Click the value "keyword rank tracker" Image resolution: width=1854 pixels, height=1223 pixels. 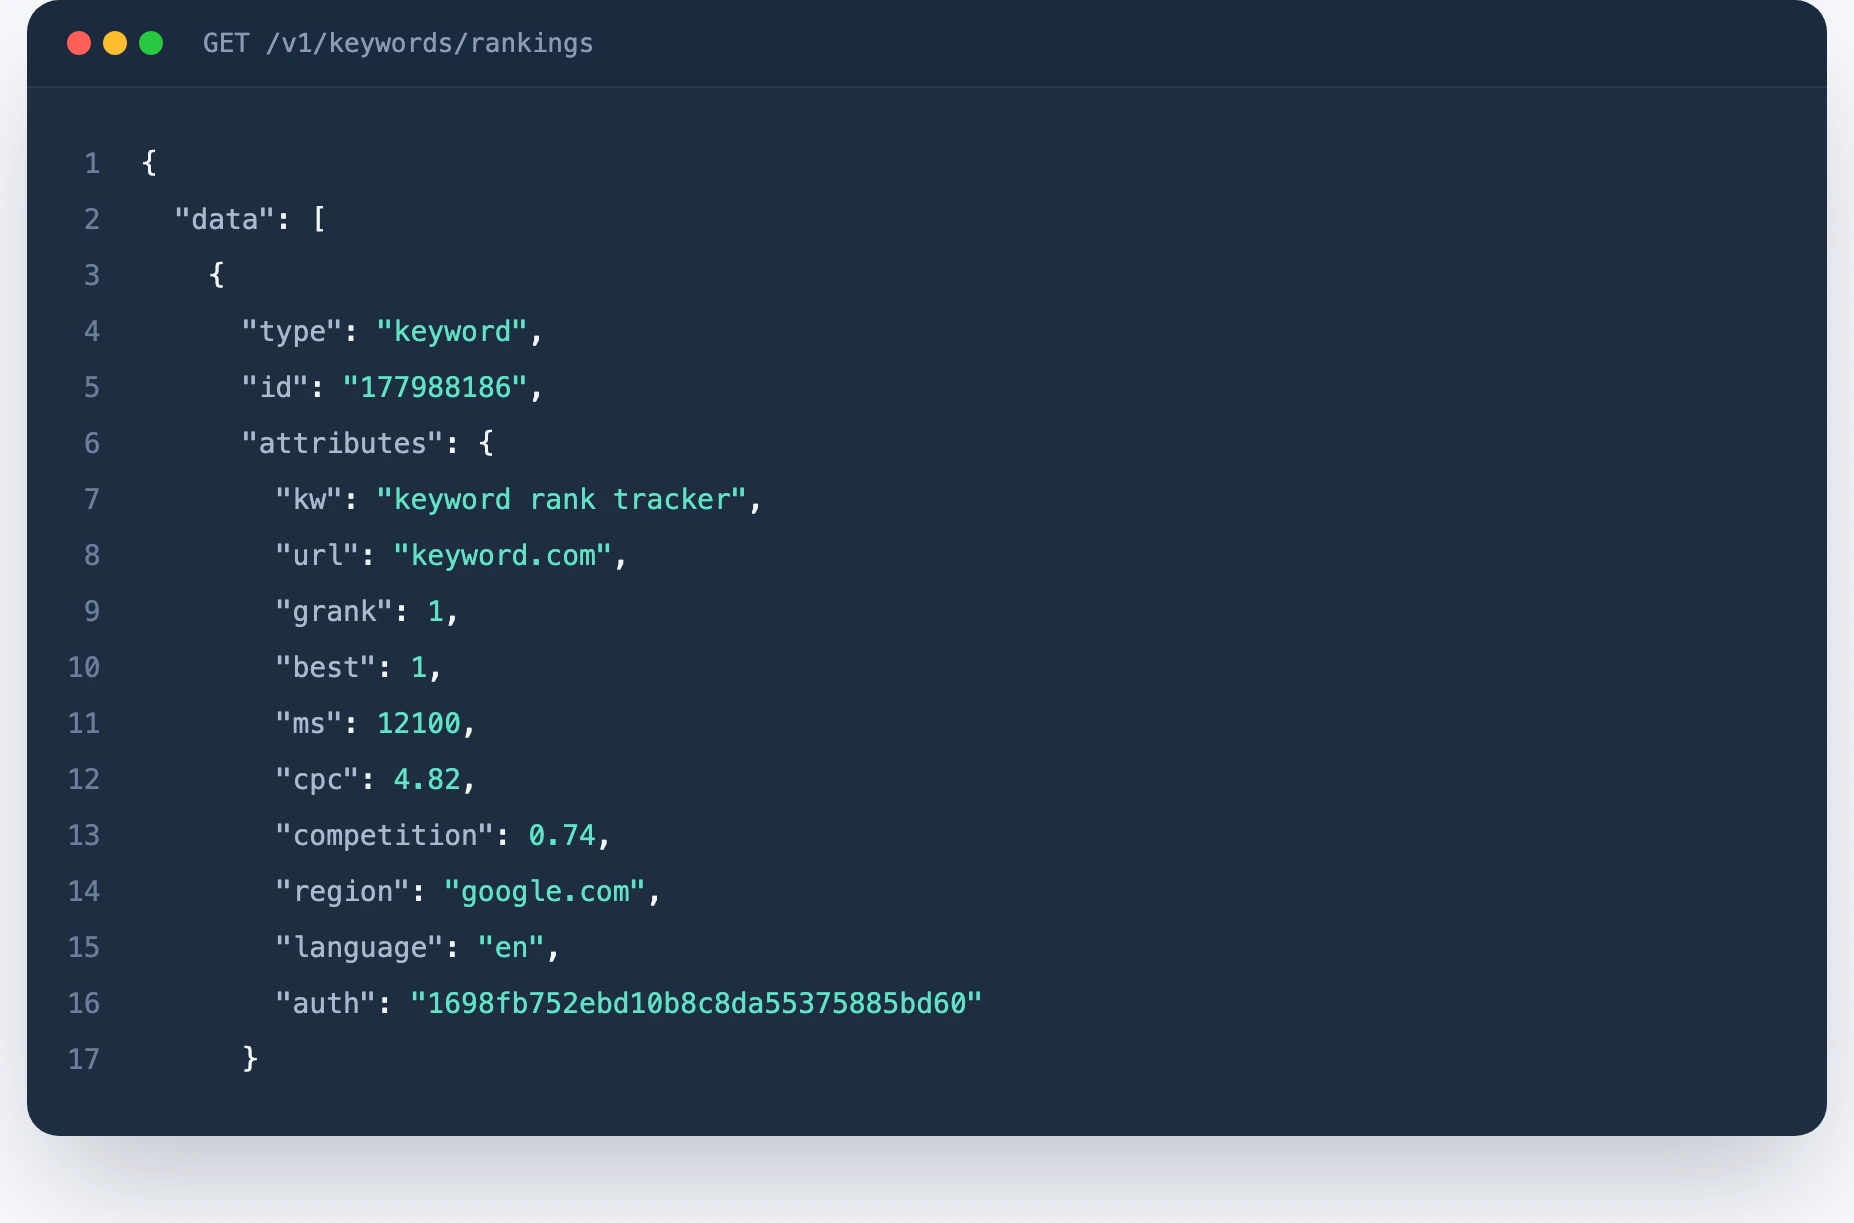pyautogui.click(x=562, y=499)
